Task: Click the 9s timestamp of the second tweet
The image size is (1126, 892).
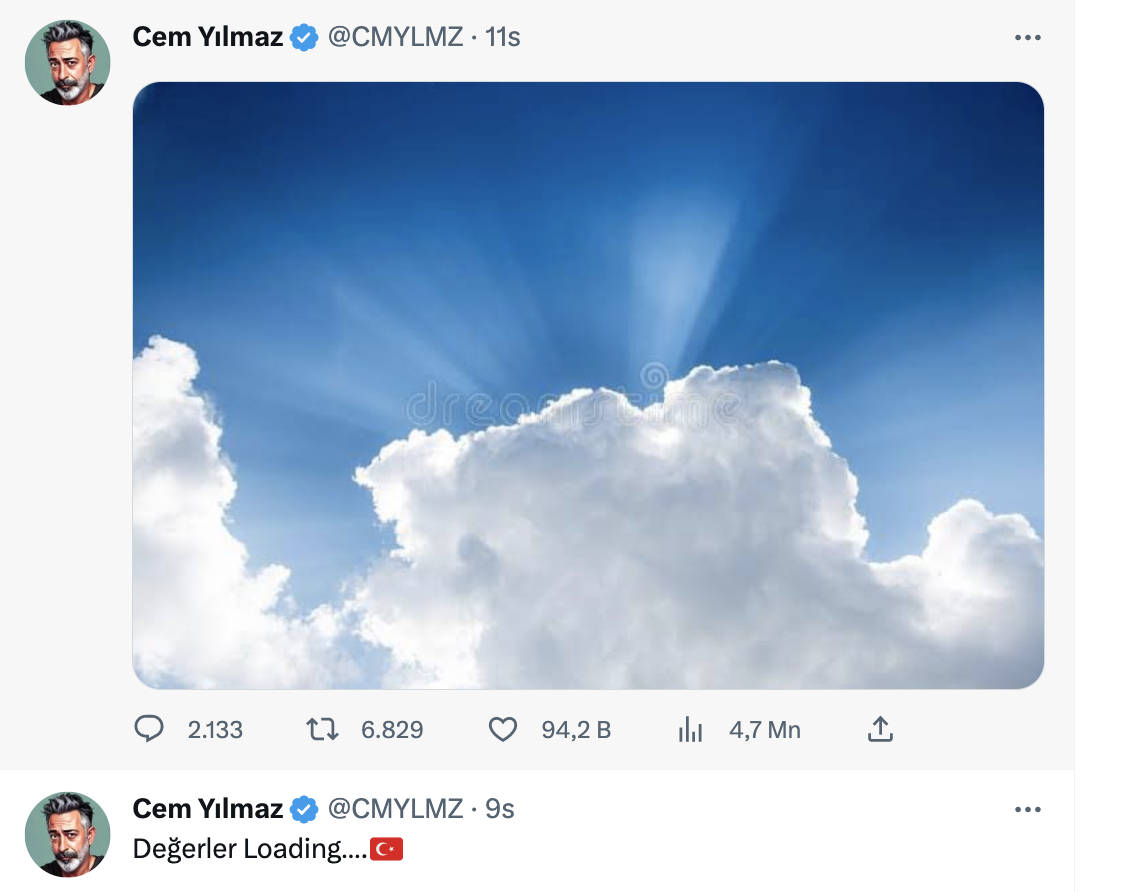Action: pos(500,809)
